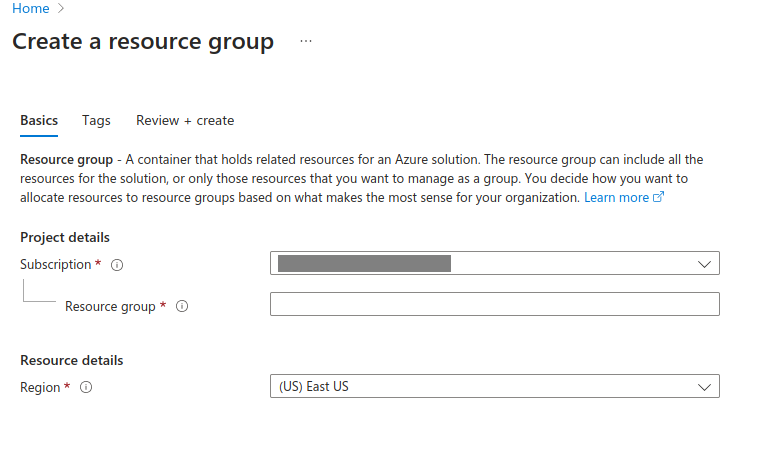776x466 pixels.
Task: Click the Resource group info icon
Action: click(x=182, y=306)
